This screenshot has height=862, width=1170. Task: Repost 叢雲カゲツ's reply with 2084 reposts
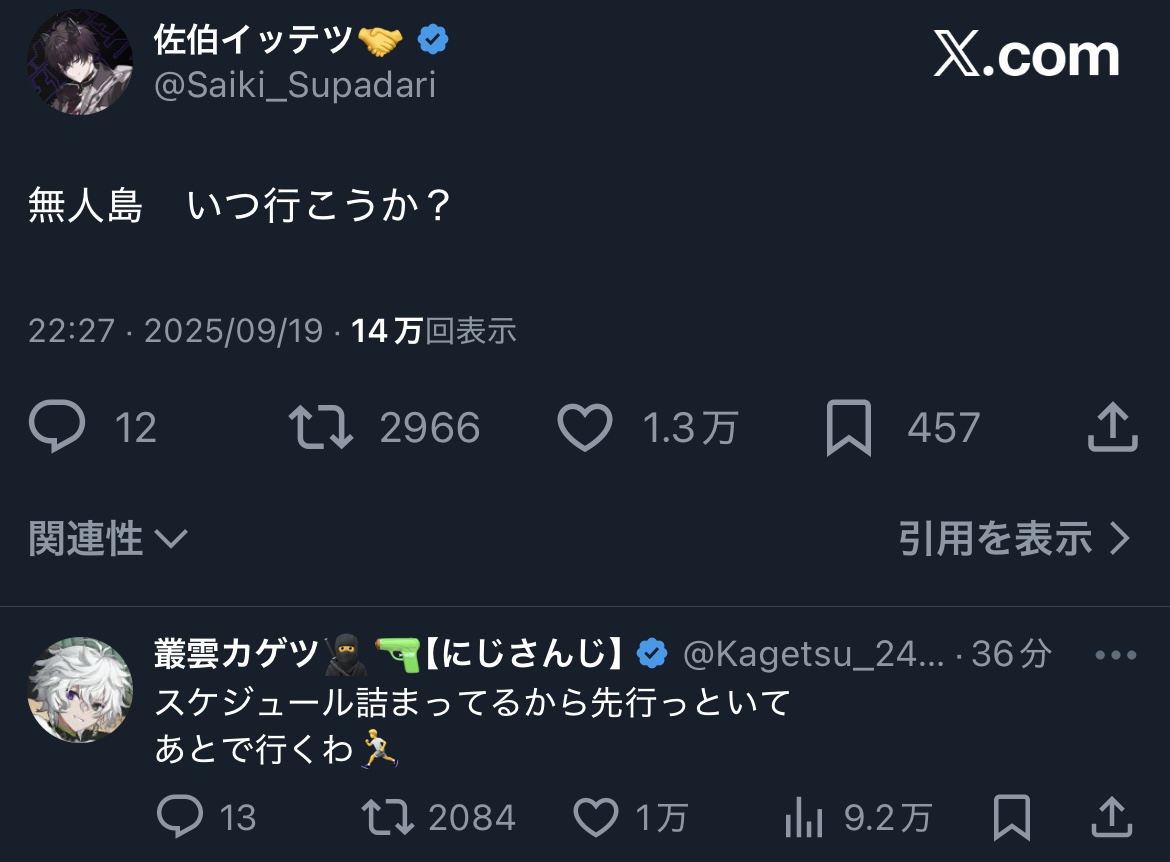pyautogui.click(x=388, y=817)
